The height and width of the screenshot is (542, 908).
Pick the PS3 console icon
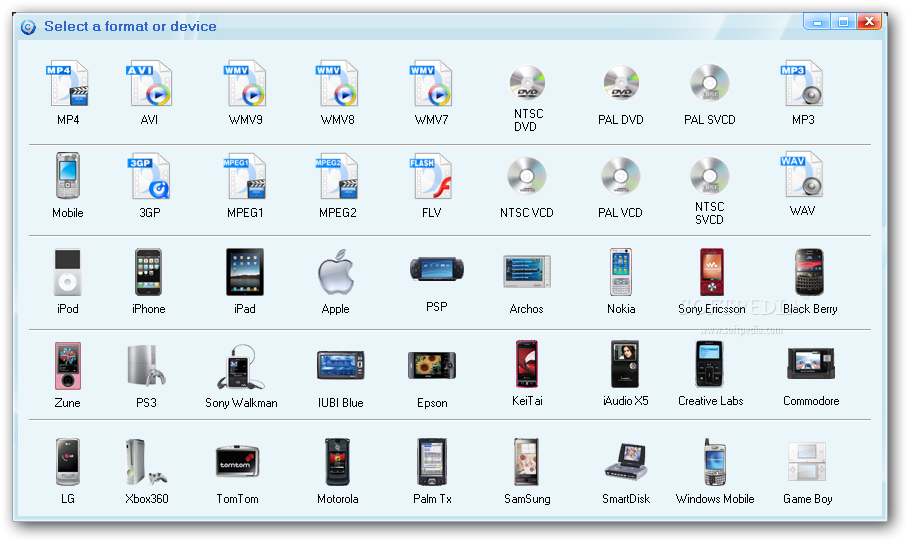[147, 366]
